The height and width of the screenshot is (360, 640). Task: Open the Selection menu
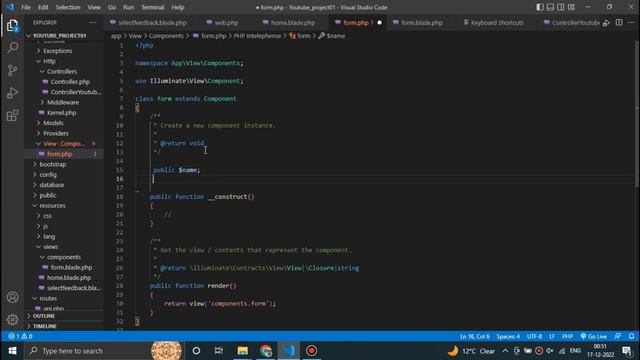[x=68, y=7]
